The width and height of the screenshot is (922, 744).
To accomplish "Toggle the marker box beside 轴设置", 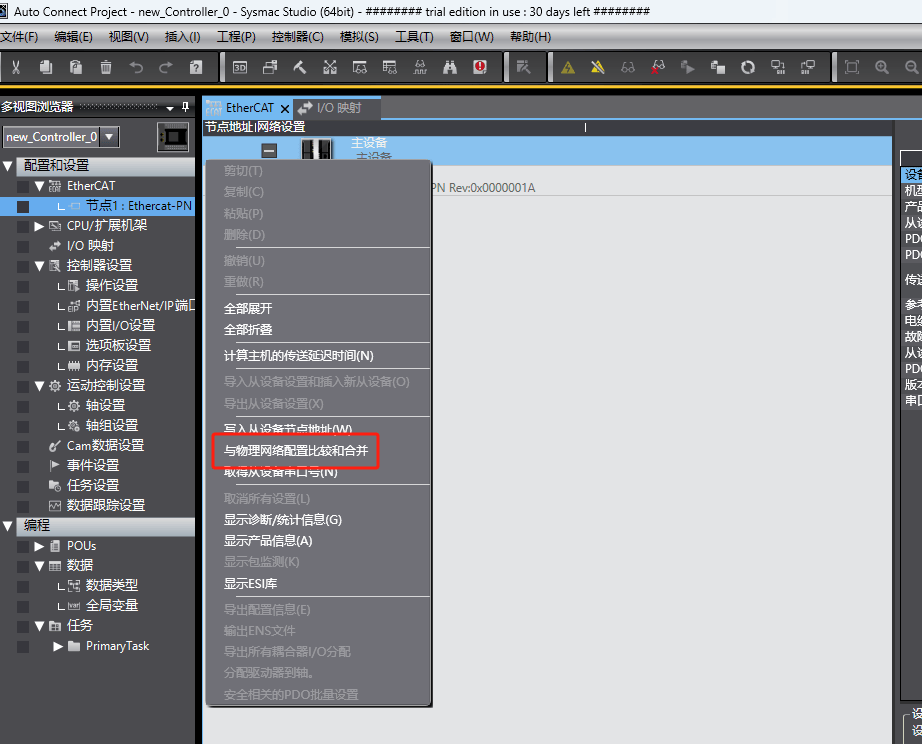I will click(23, 407).
